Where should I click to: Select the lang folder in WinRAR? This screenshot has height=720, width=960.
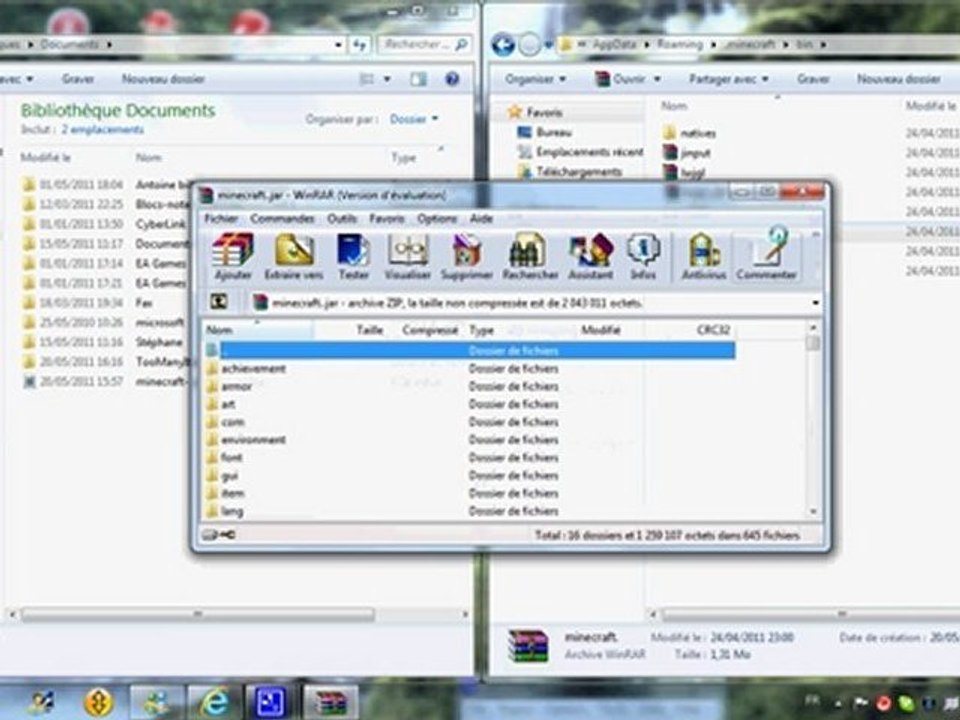[232, 511]
